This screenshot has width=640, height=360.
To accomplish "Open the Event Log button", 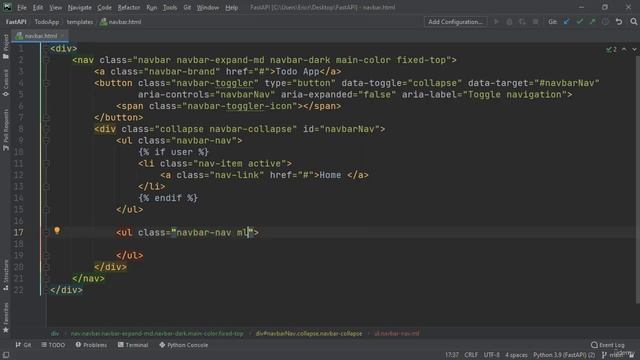I will [608, 345].
